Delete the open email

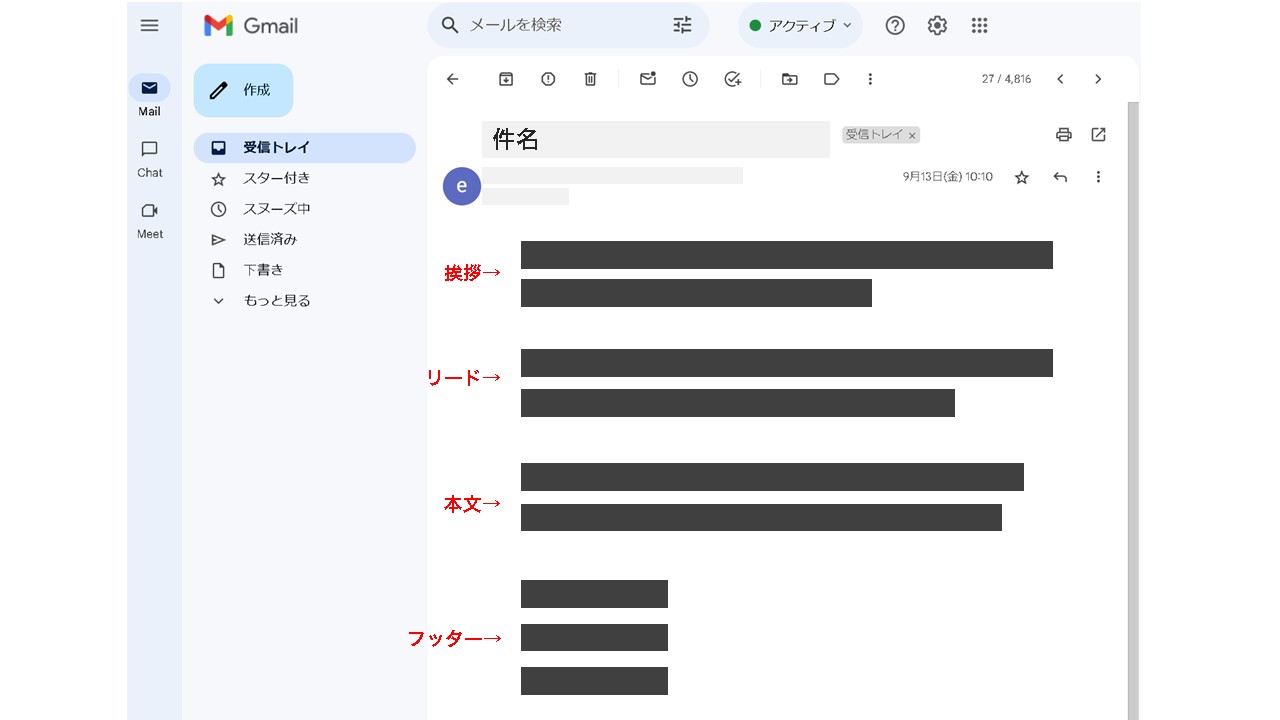(590, 78)
